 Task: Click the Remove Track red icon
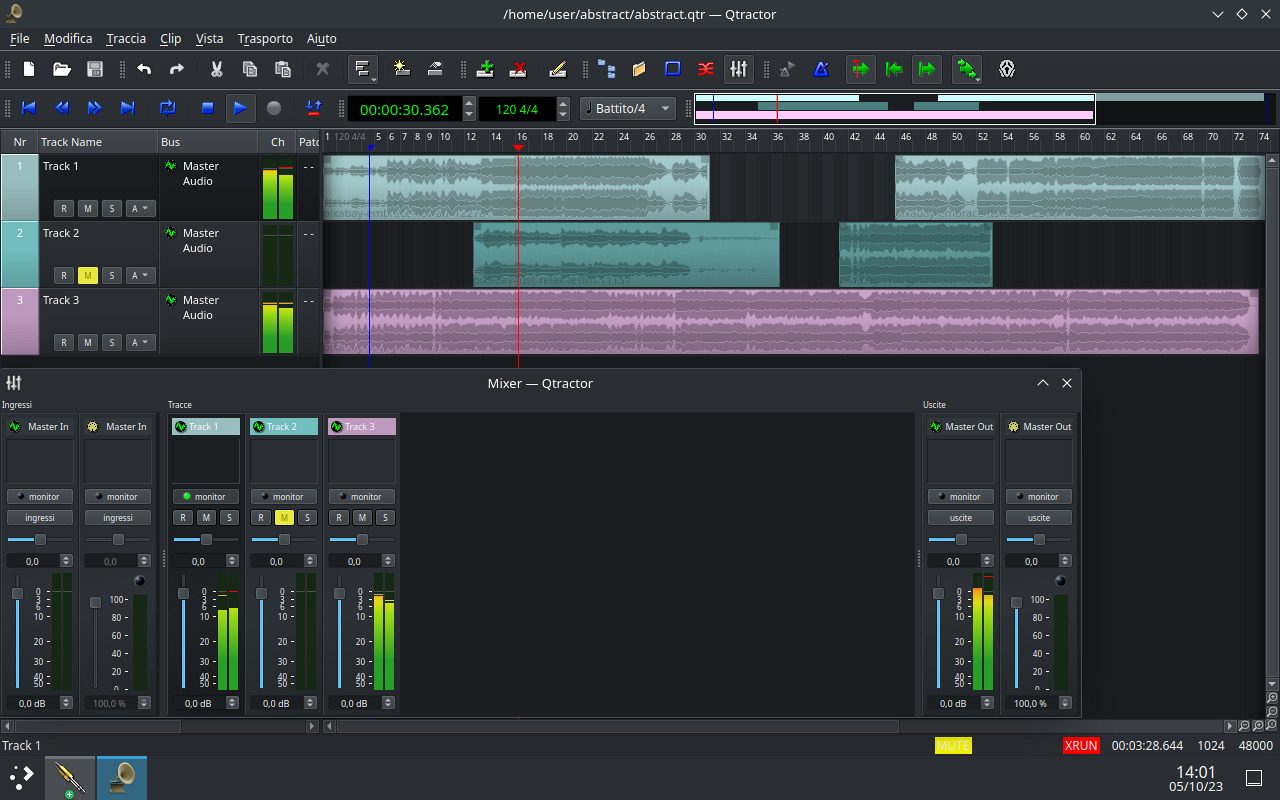[518, 69]
